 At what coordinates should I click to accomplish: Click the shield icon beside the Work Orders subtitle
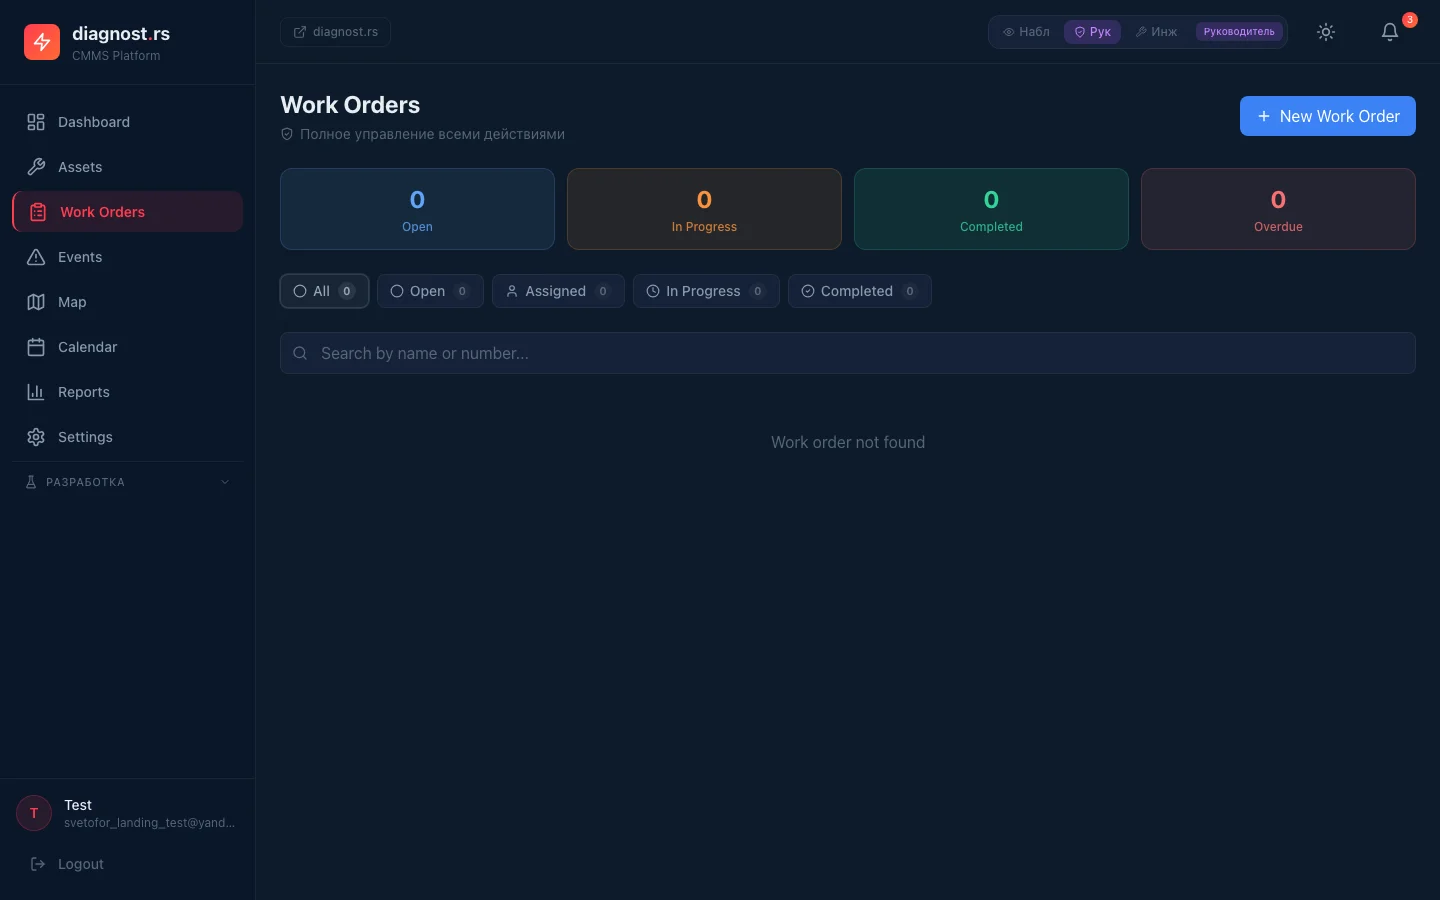[287, 134]
